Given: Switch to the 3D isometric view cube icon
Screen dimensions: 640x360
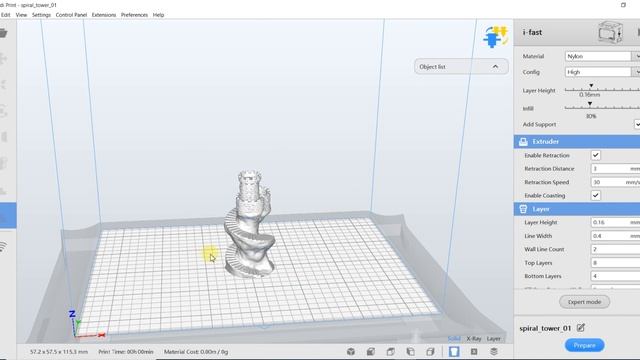Looking at the screenshot, I should point(351,351).
